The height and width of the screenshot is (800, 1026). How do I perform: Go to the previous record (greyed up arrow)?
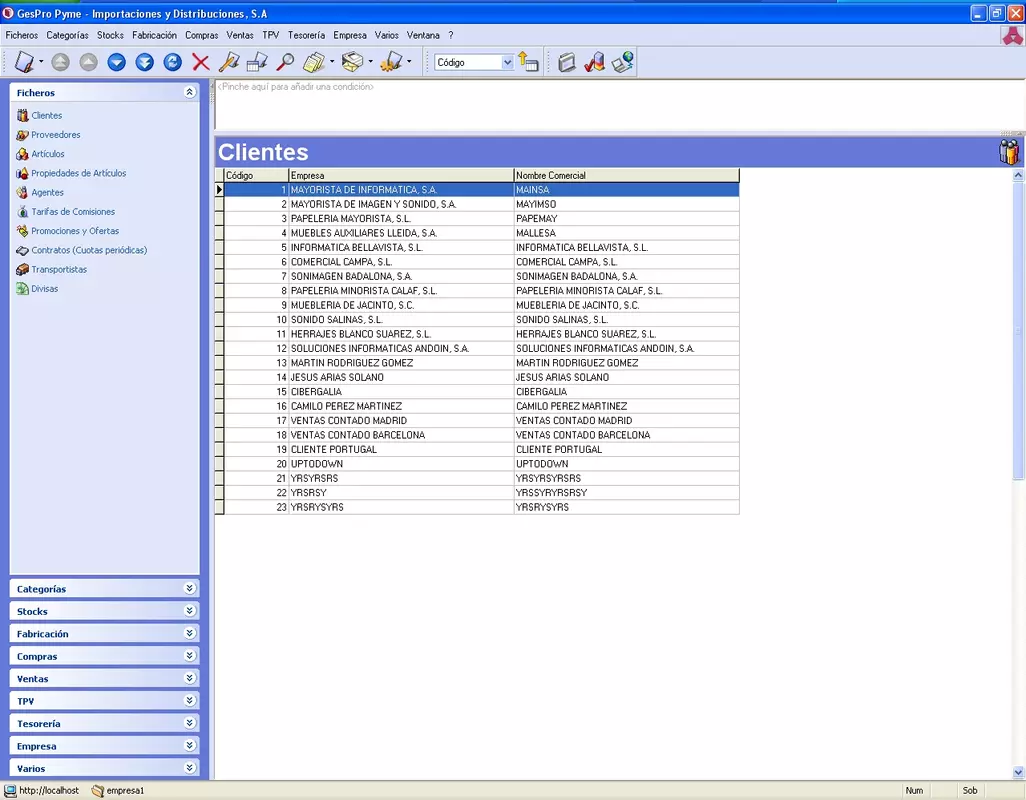88,62
